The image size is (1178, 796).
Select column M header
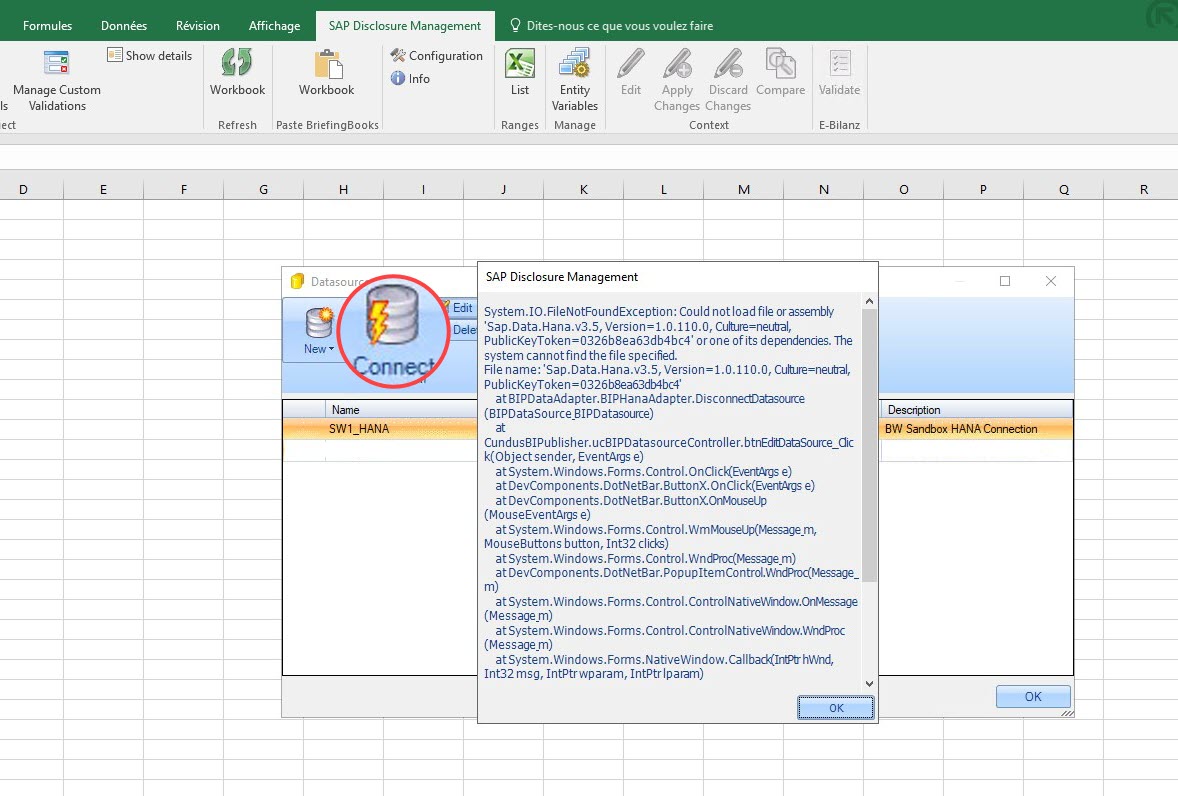click(744, 189)
